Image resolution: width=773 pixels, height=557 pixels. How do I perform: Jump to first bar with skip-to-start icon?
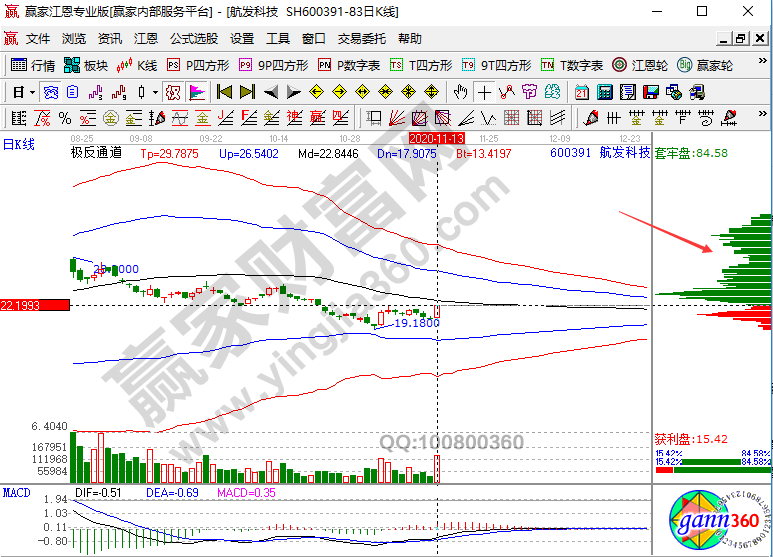tap(224, 92)
